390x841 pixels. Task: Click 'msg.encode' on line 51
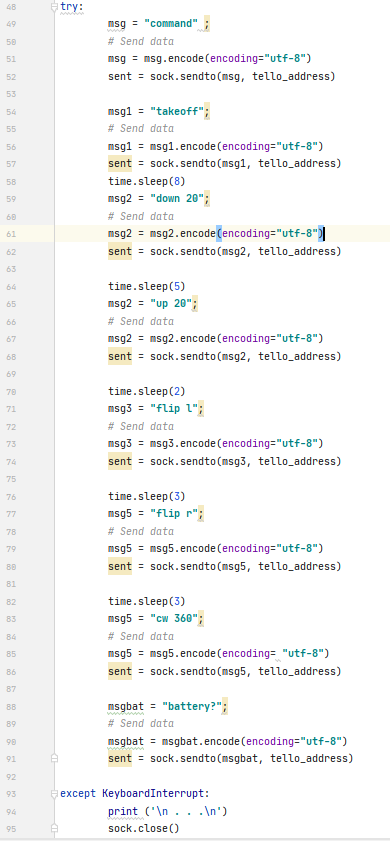pos(174,58)
